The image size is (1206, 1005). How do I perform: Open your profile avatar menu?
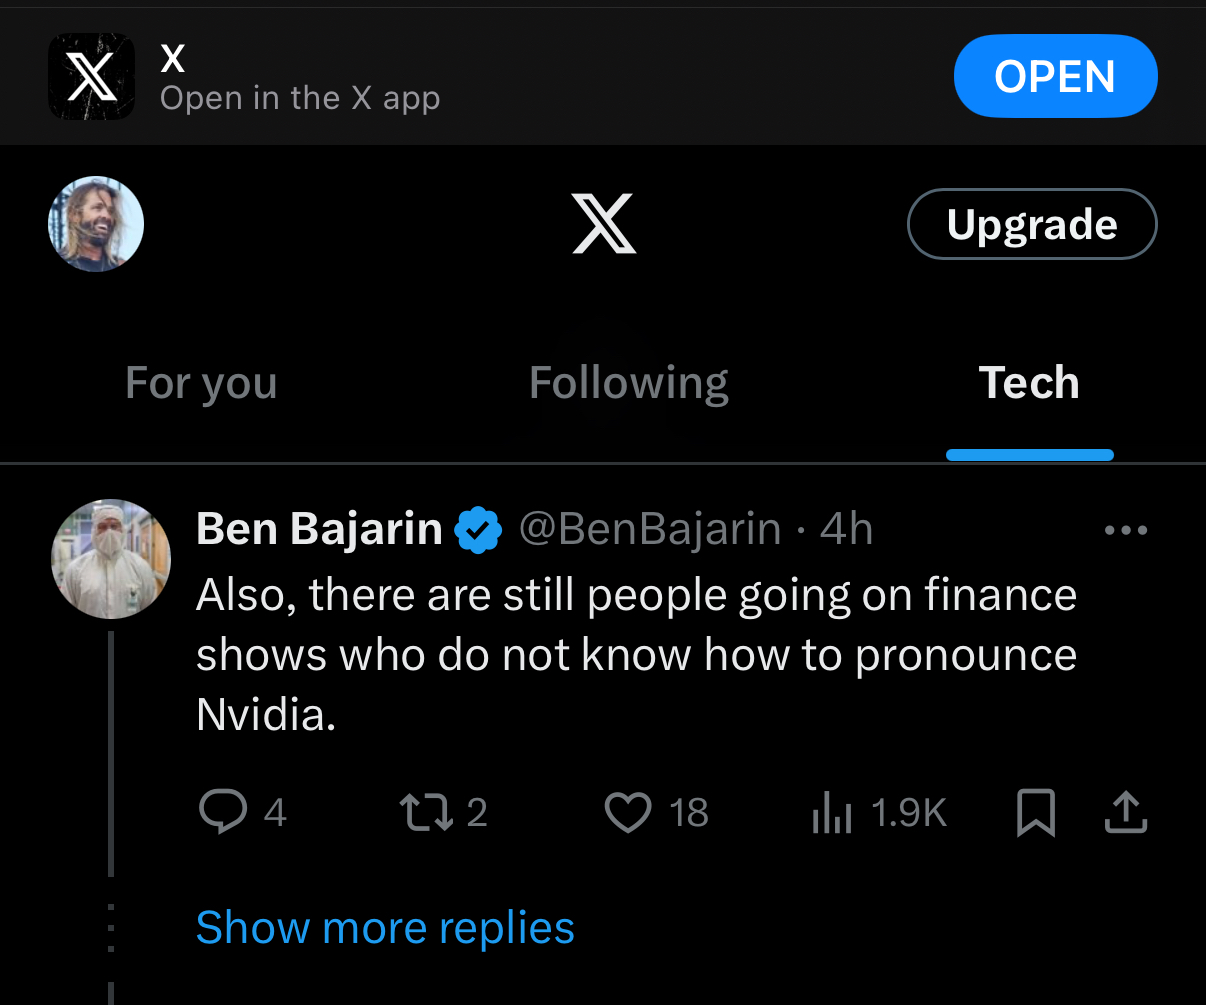(96, 224)
